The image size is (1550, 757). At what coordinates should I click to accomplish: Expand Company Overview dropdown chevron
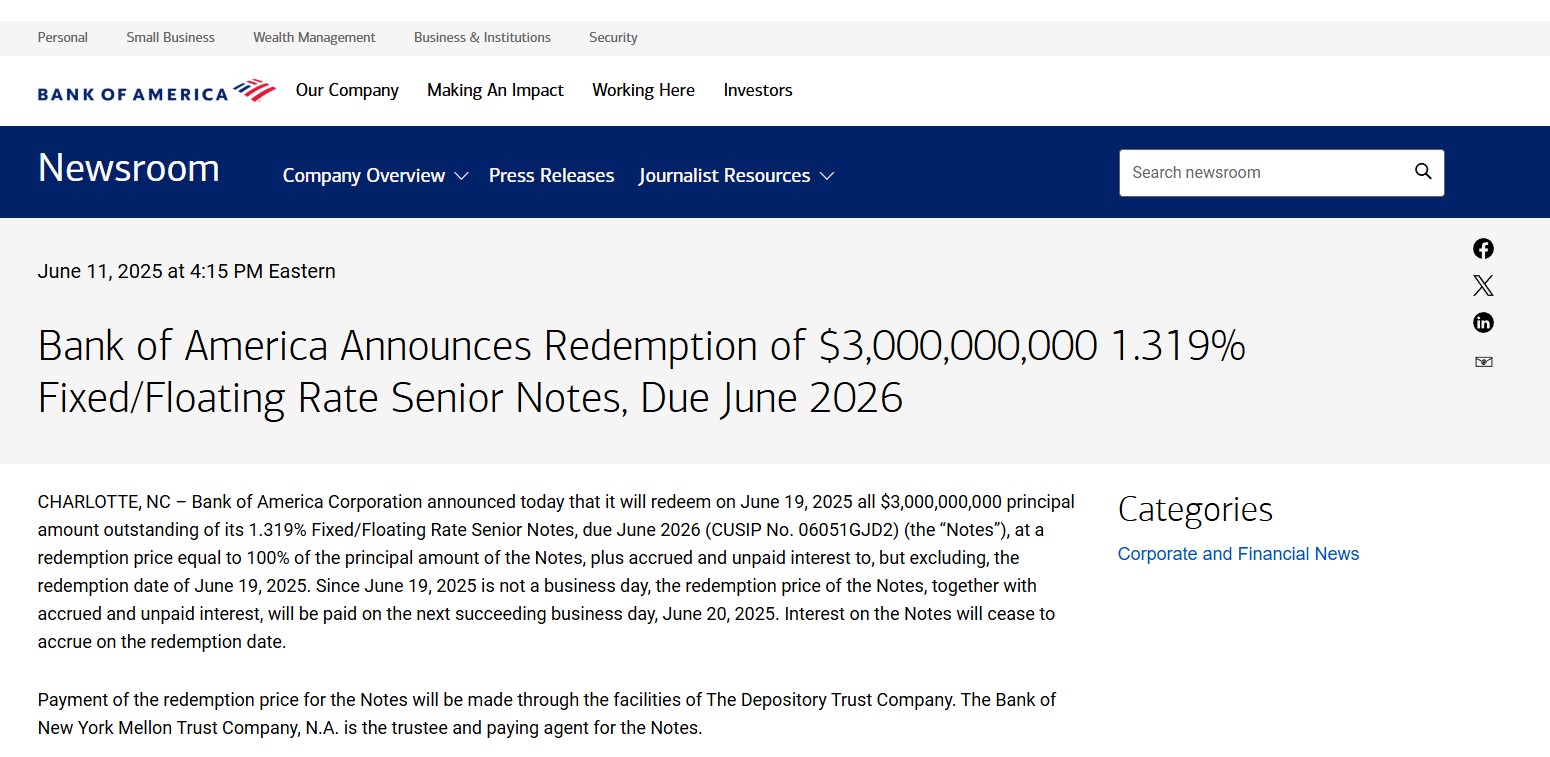coord(461,176)
